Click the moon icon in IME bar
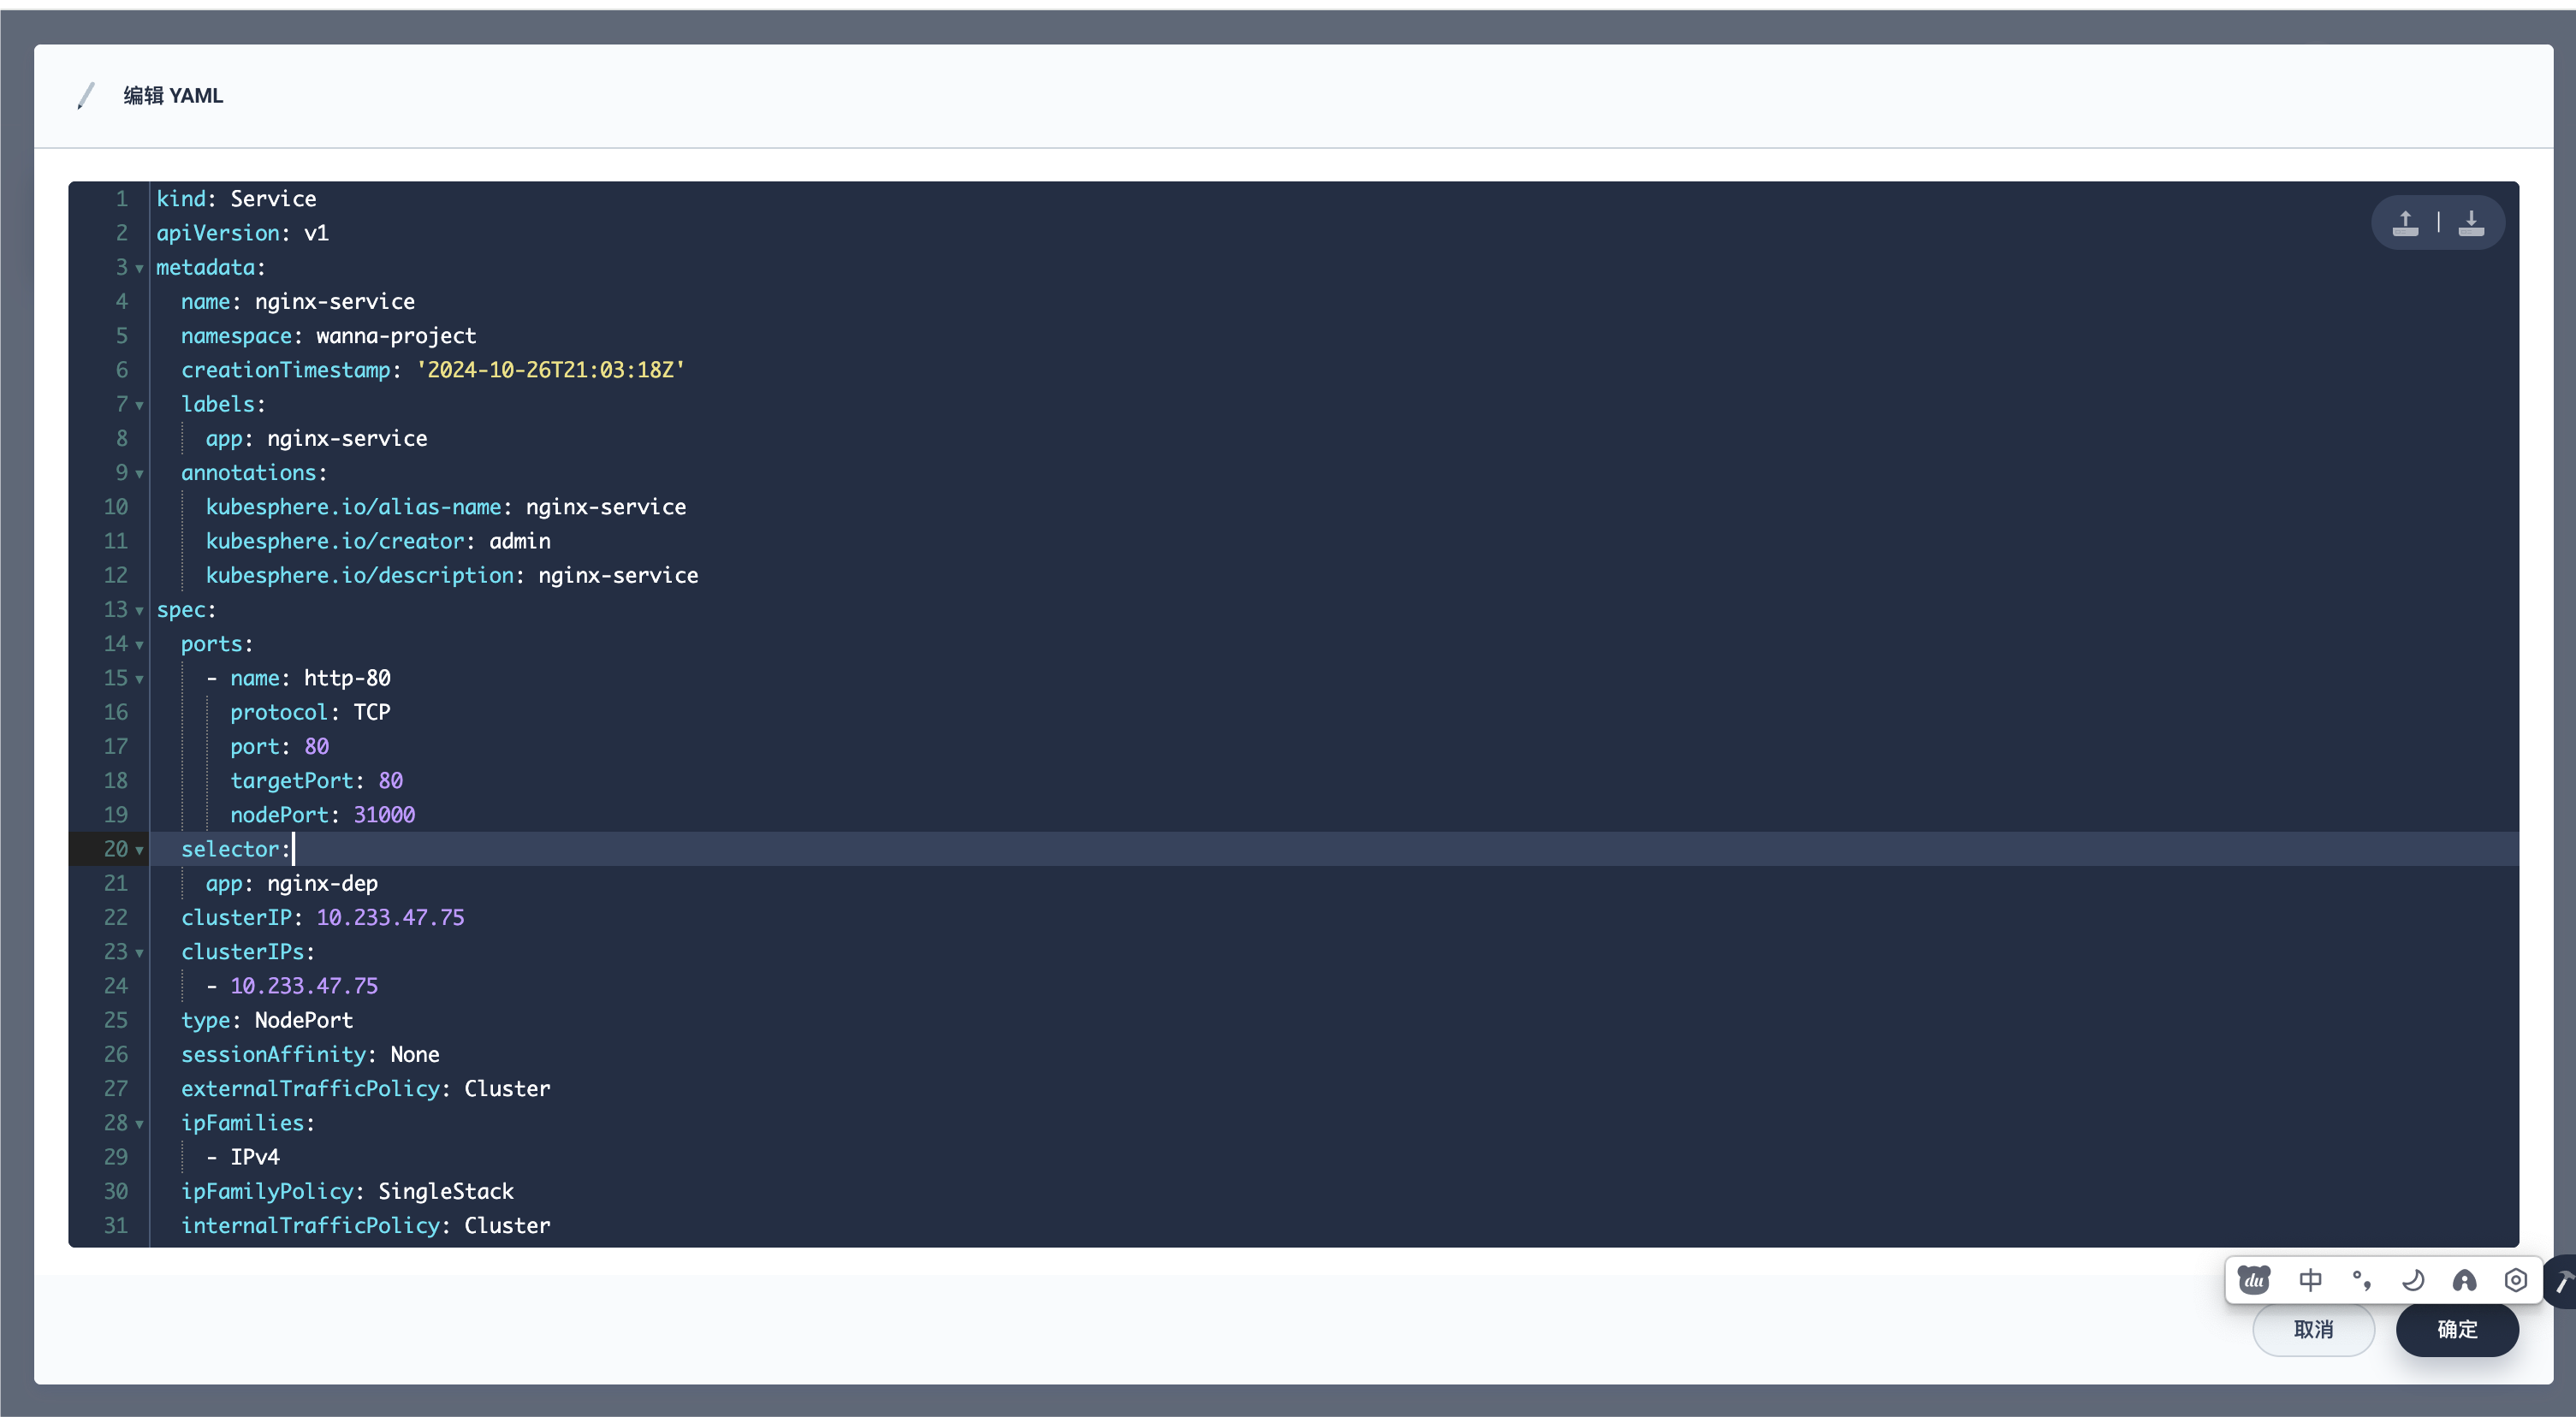The width and height of the screenshot is (2576, 1417). click(2413, 1280)
